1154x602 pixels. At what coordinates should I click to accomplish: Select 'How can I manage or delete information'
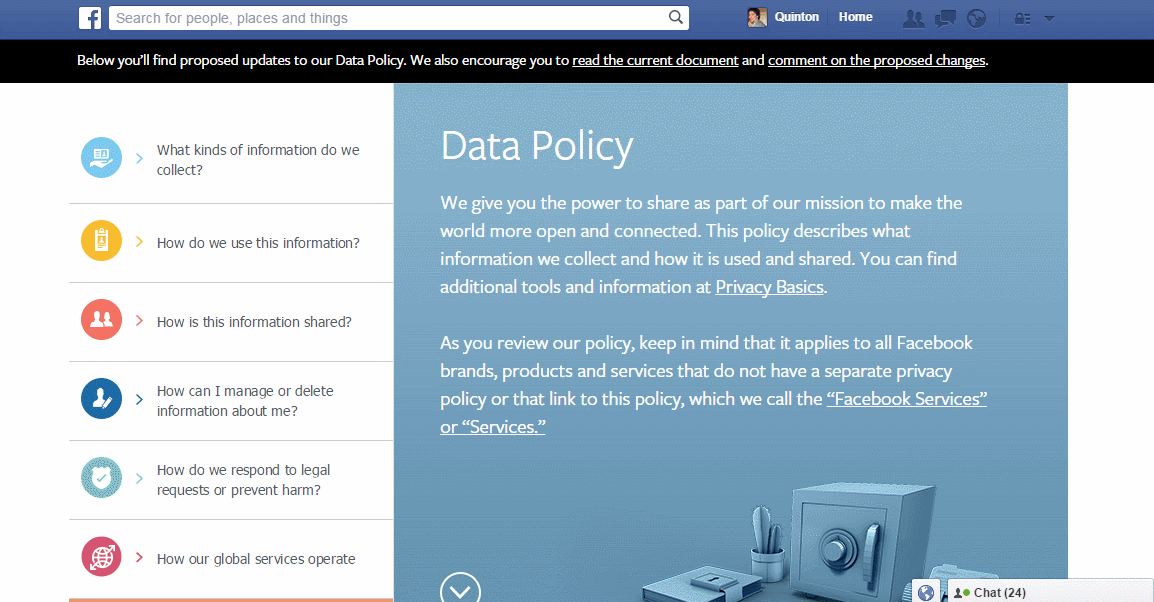click(245, 401)
